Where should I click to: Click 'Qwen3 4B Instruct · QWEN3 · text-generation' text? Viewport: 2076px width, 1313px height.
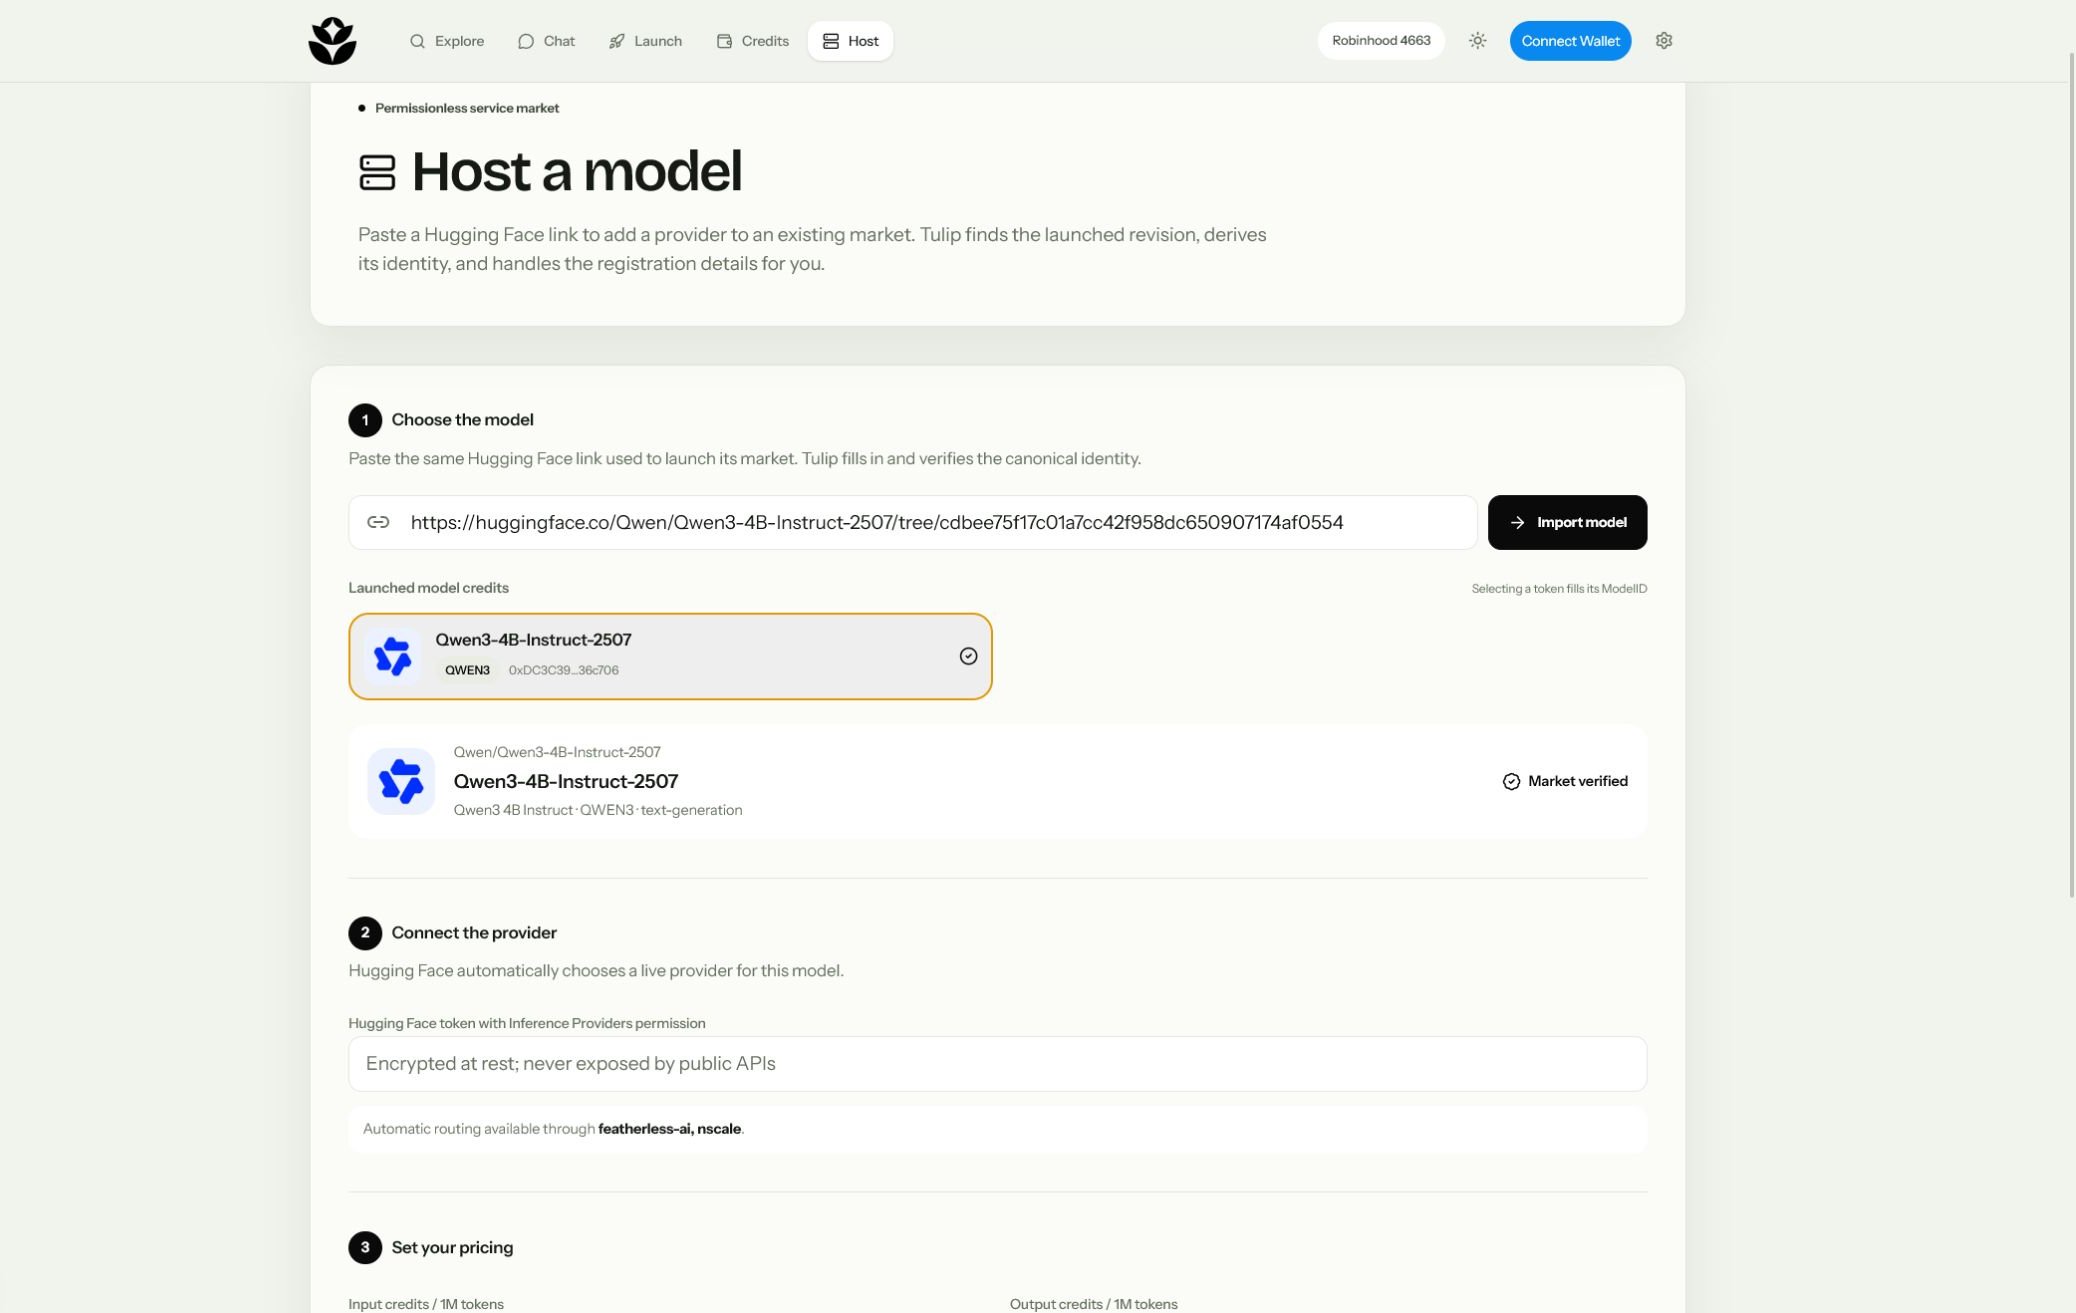598,810
